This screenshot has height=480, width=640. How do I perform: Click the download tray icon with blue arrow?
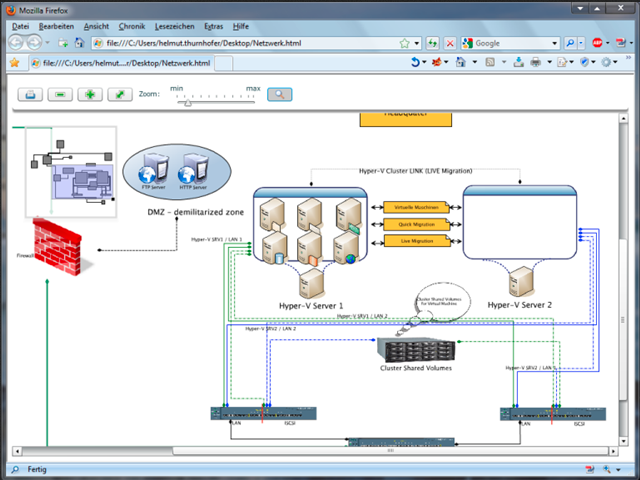(518, 62)
